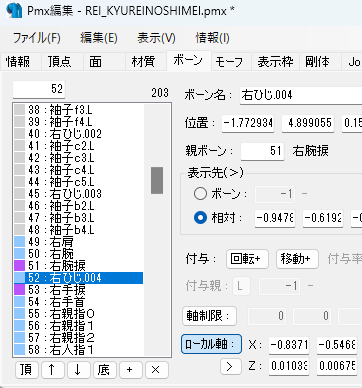
Task: Select bone 45 : 右ひじ.003
Action: coord(79,194)
